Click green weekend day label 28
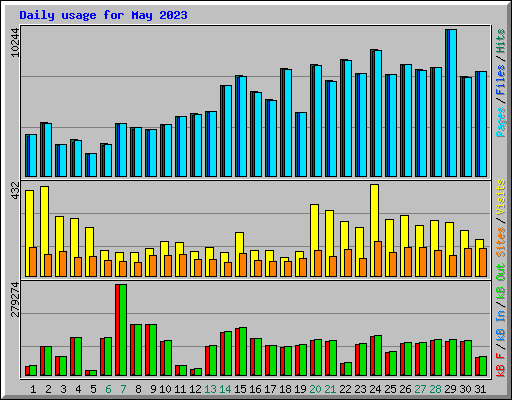The height and width of the screenshot is (400, 512). pos(435,389)
